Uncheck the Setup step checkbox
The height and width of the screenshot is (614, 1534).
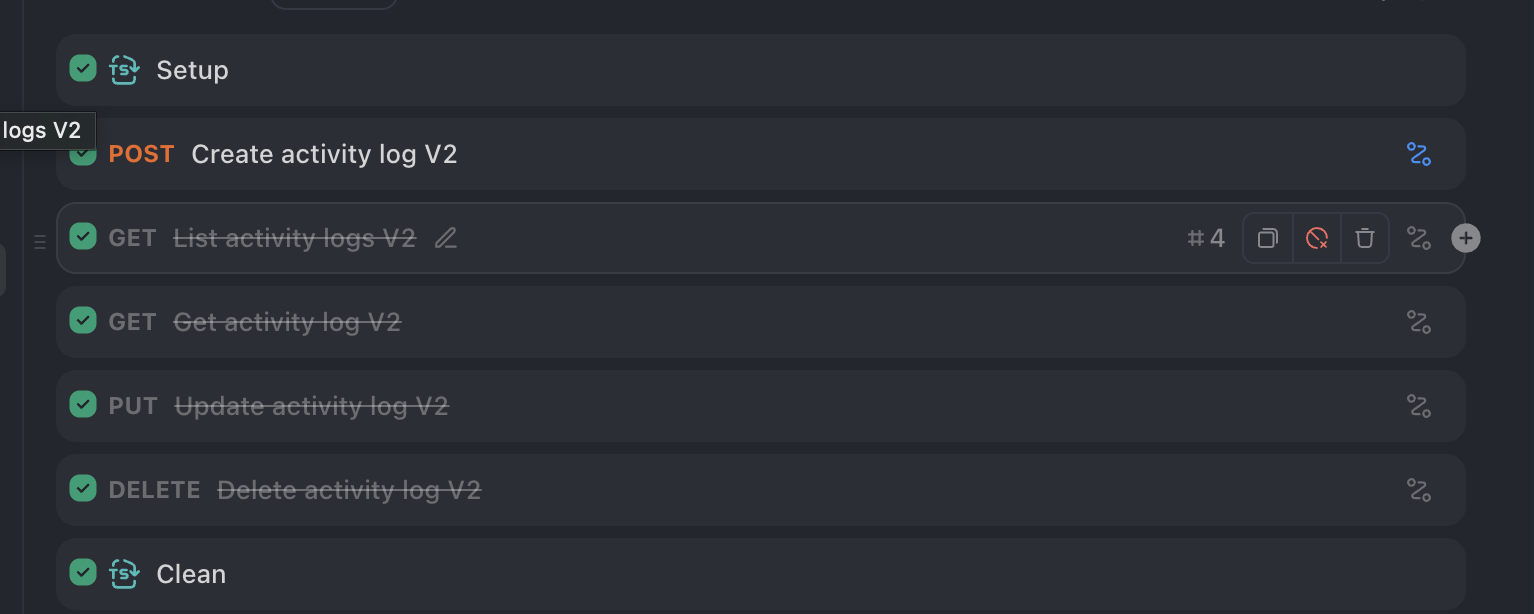tap(83, 69)
